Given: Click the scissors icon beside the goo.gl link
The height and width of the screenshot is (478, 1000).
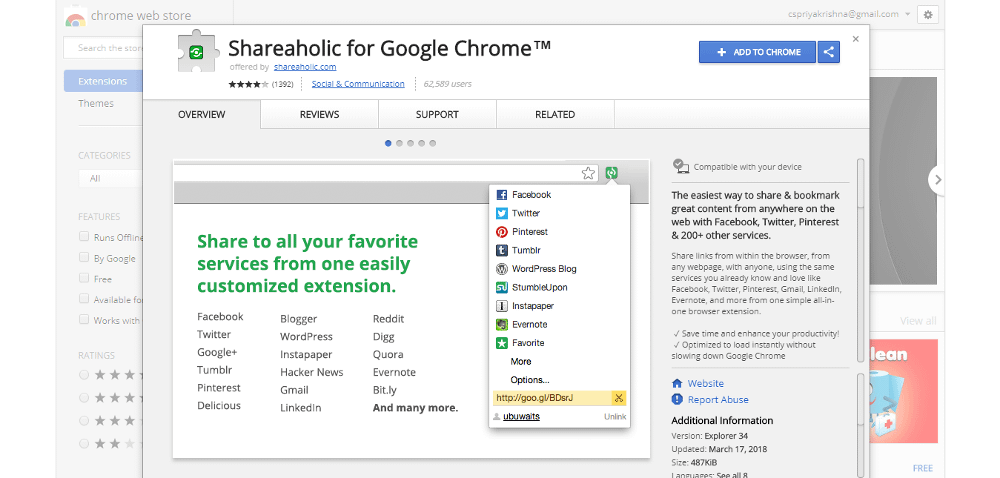Looking at the screenshot, I should [x=619, y=398].
